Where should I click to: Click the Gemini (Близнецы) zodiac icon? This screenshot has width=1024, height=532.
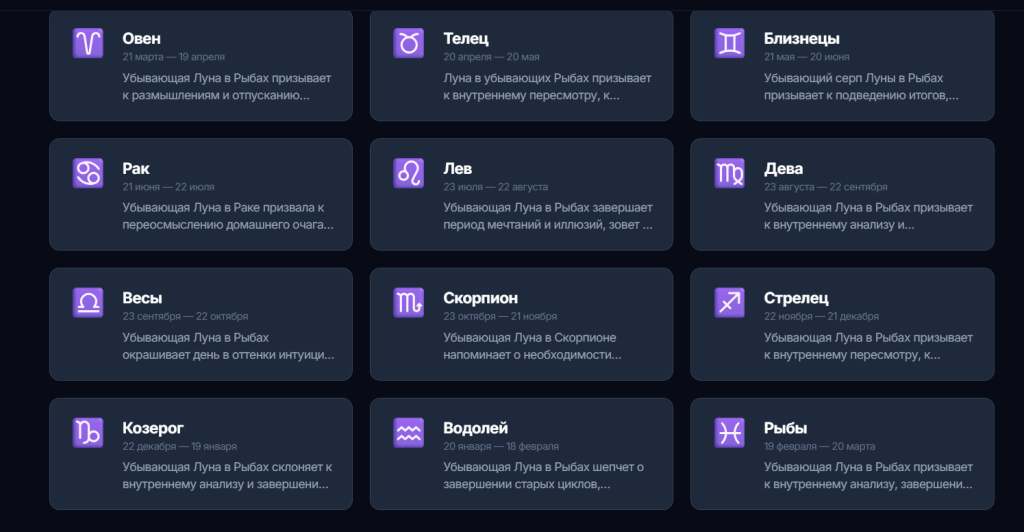(729, 43)
